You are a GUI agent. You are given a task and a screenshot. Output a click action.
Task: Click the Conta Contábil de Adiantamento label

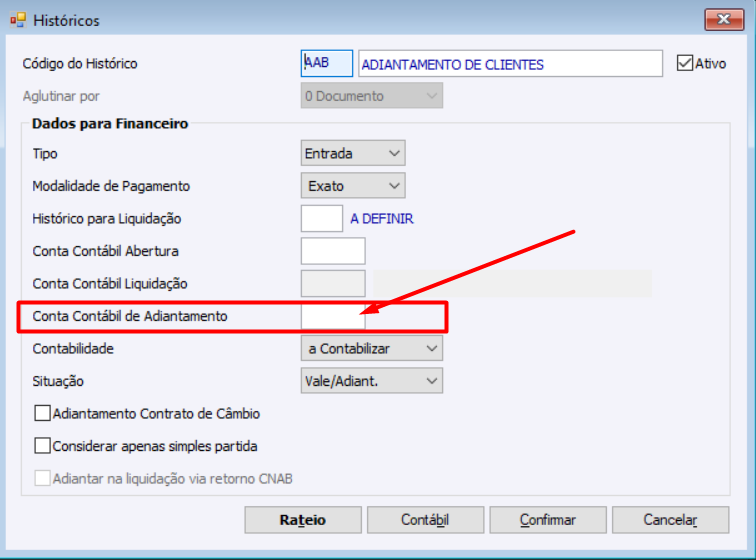130,316
